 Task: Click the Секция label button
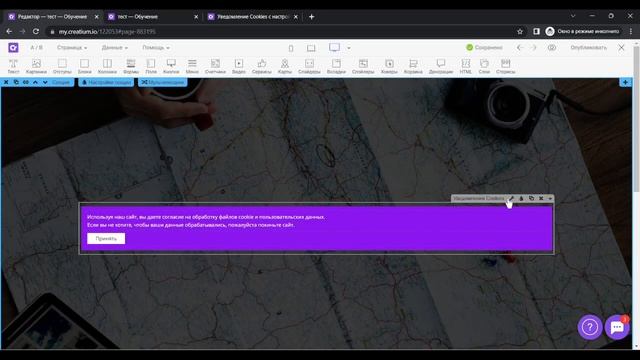[x=61, y=82]
